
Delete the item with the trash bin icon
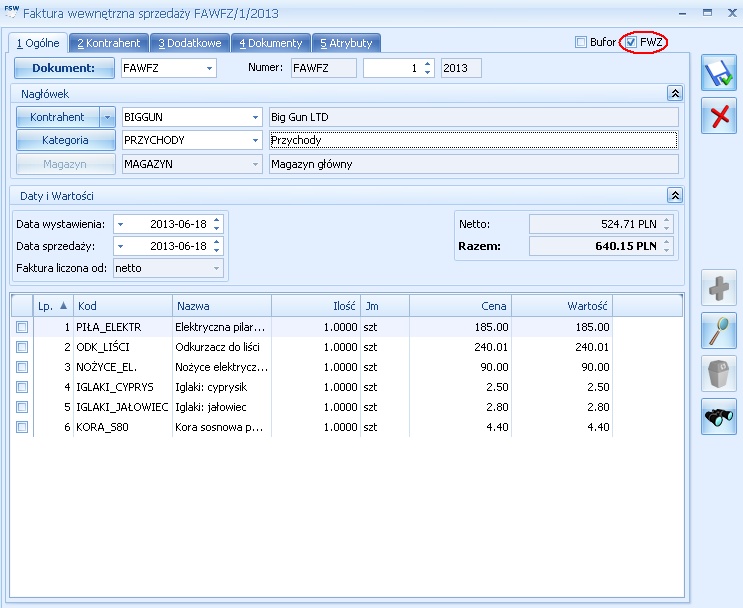pos(719,373)
